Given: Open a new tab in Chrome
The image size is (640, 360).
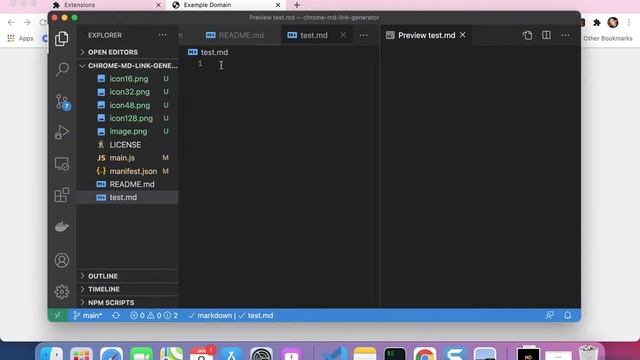Looking at the screenshot, I should click(x=297, y=5).
